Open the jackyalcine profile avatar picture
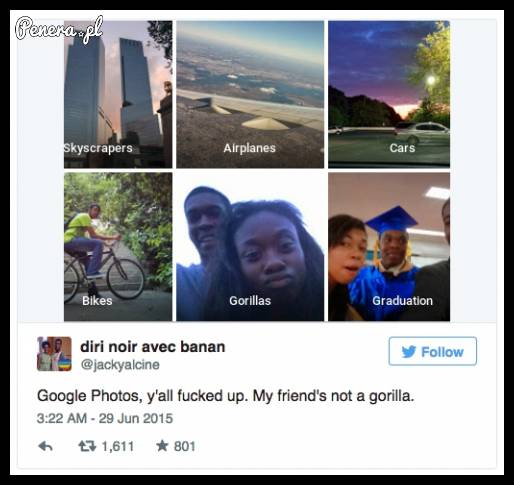The width and height of the screenshot is (514, 485). click(54, 354)
